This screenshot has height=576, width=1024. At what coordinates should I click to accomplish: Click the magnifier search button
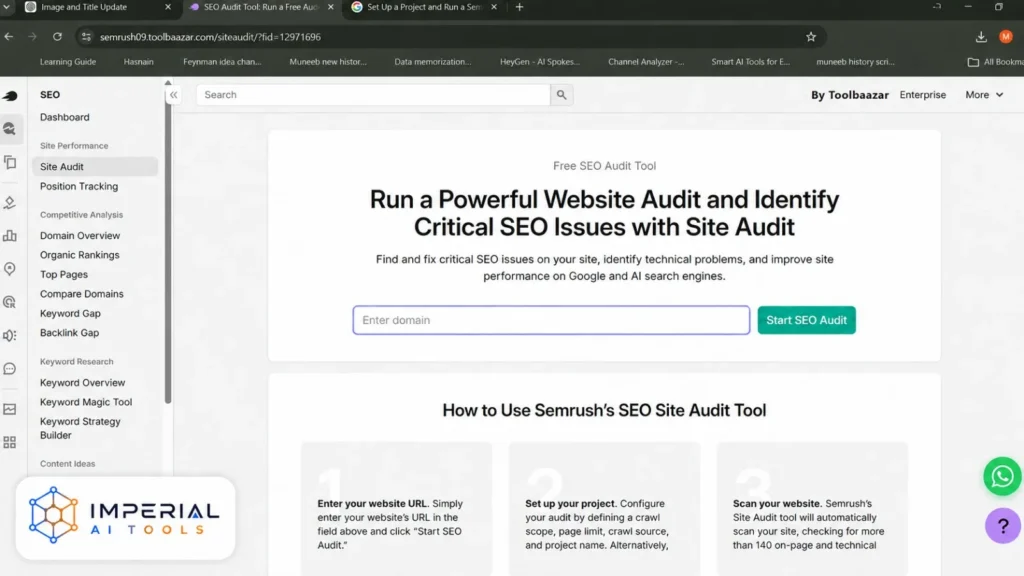click(561, 95)
